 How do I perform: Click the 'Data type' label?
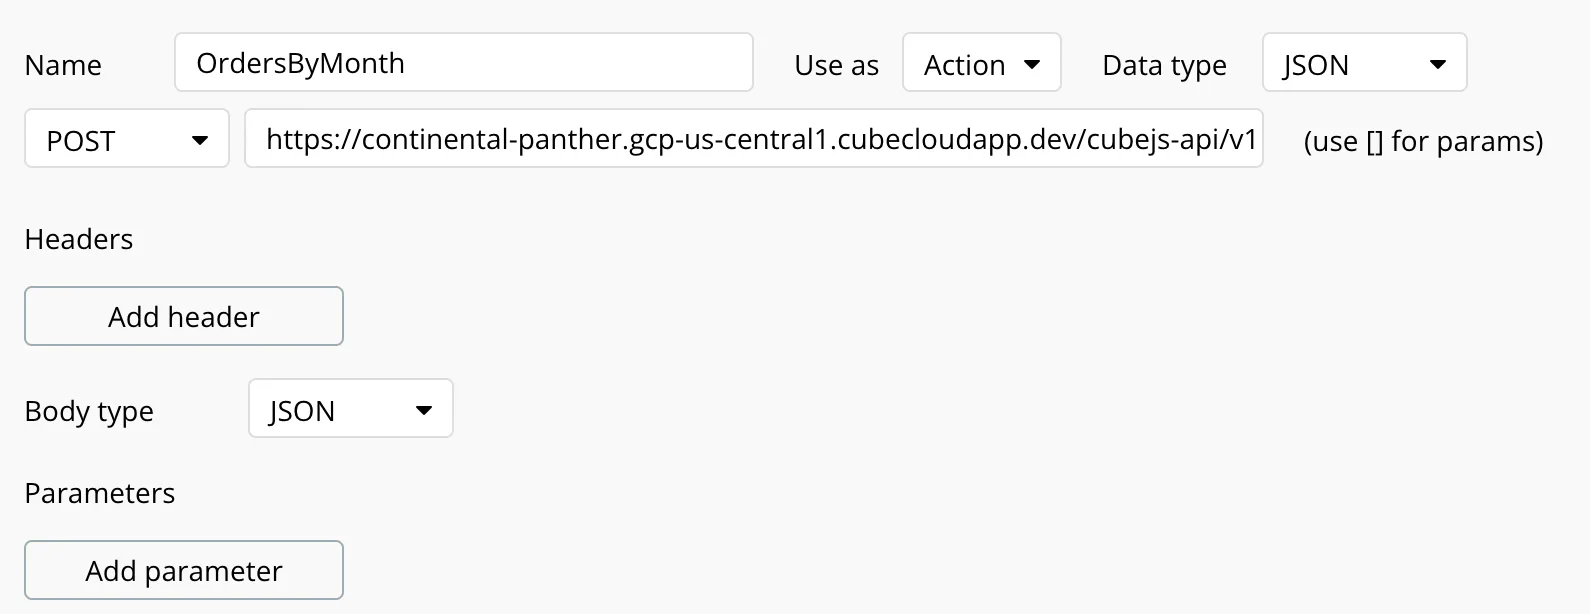pos(1164,65)
